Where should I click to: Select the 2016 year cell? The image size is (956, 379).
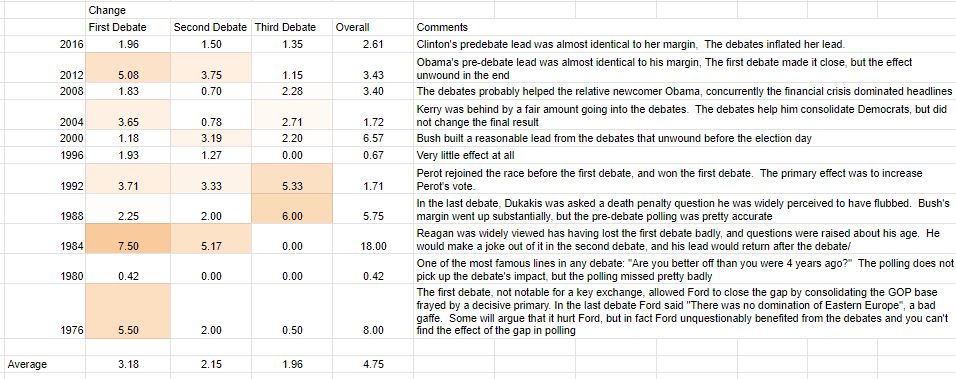(43, 44)
